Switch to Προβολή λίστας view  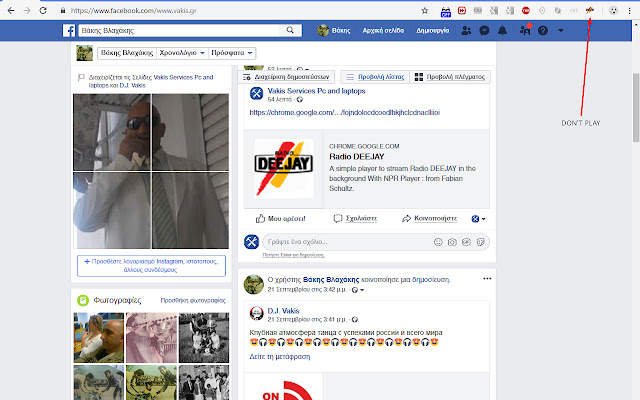[x=376, y=77]
